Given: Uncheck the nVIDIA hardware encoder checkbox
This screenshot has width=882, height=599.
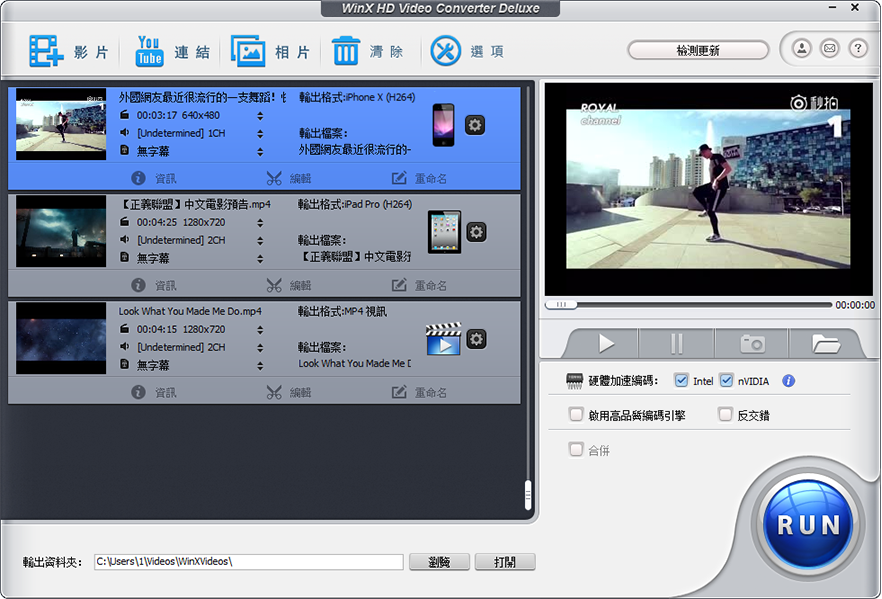Looking at the screenshot, I should (x=726, y=381).
